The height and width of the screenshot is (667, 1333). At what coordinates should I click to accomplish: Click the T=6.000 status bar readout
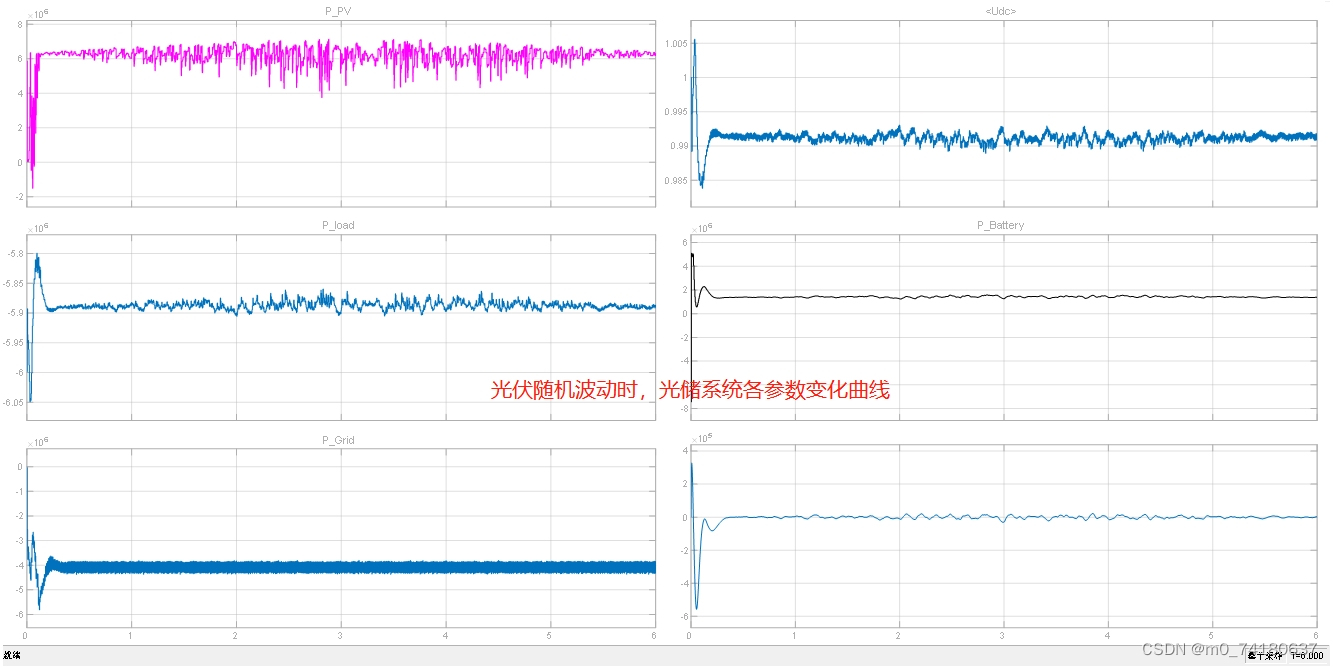[x=1308, y=655]
